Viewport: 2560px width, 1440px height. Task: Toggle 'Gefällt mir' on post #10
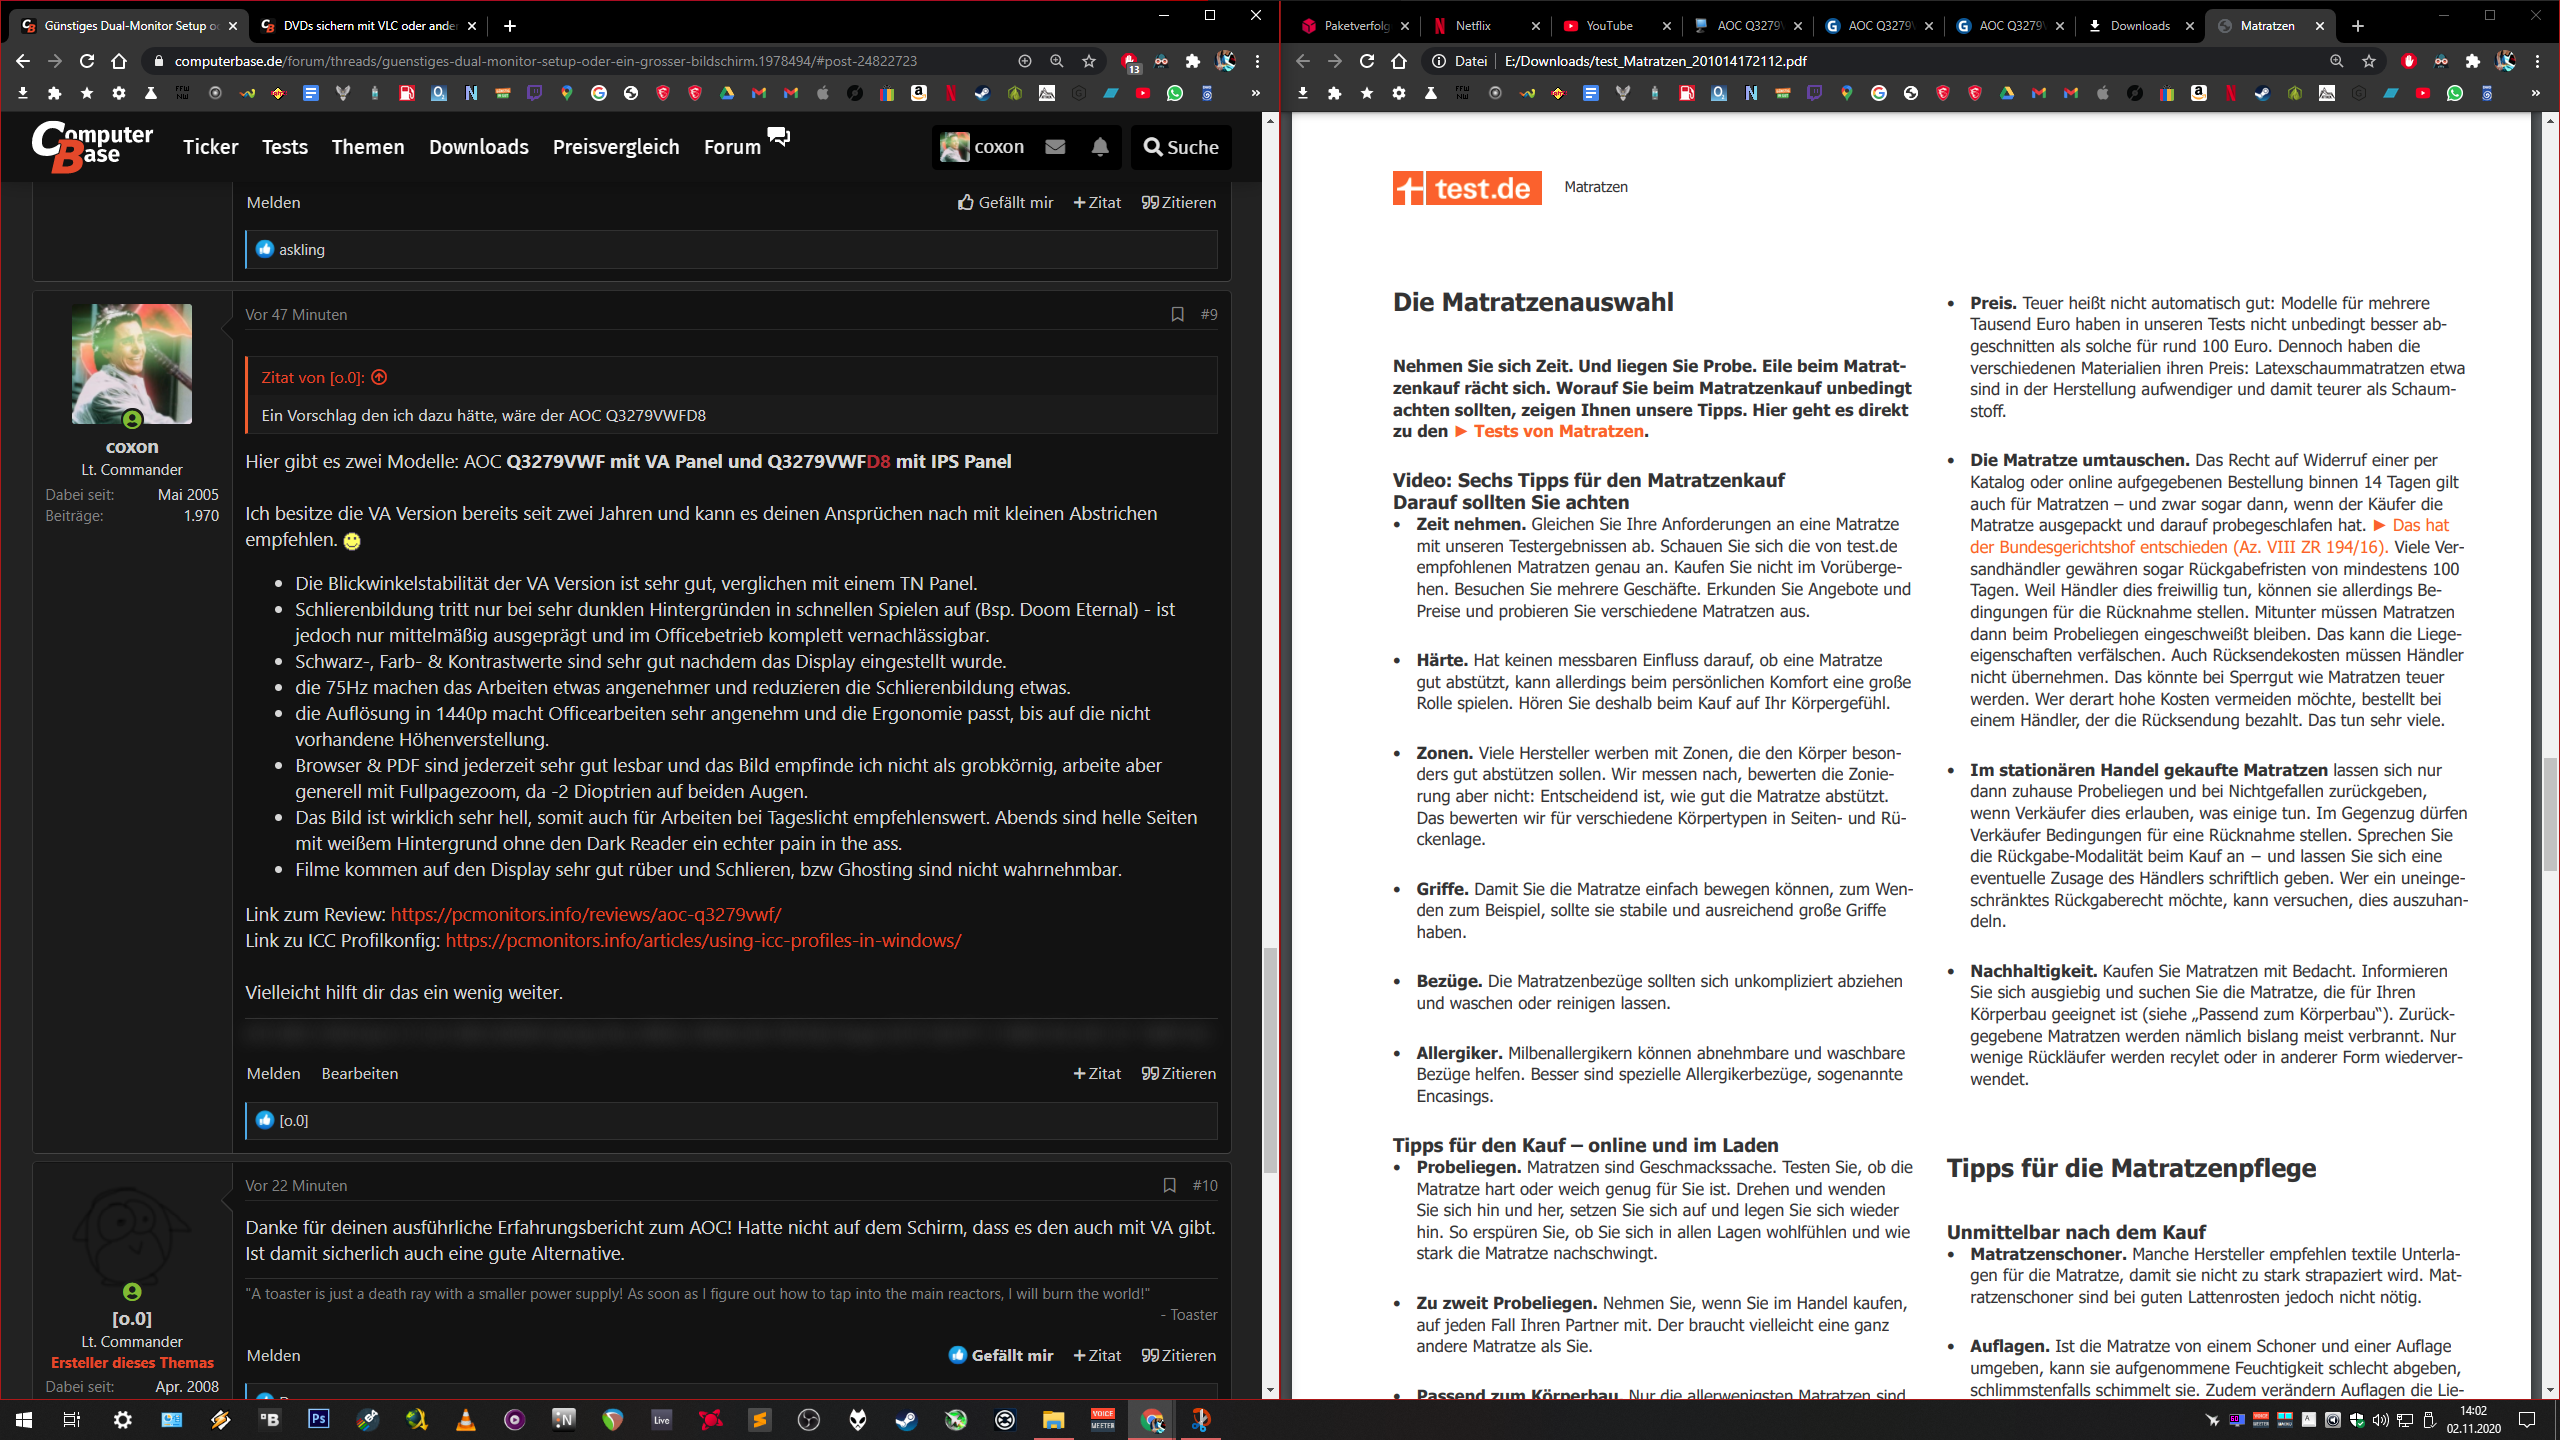(1001, 1355)
